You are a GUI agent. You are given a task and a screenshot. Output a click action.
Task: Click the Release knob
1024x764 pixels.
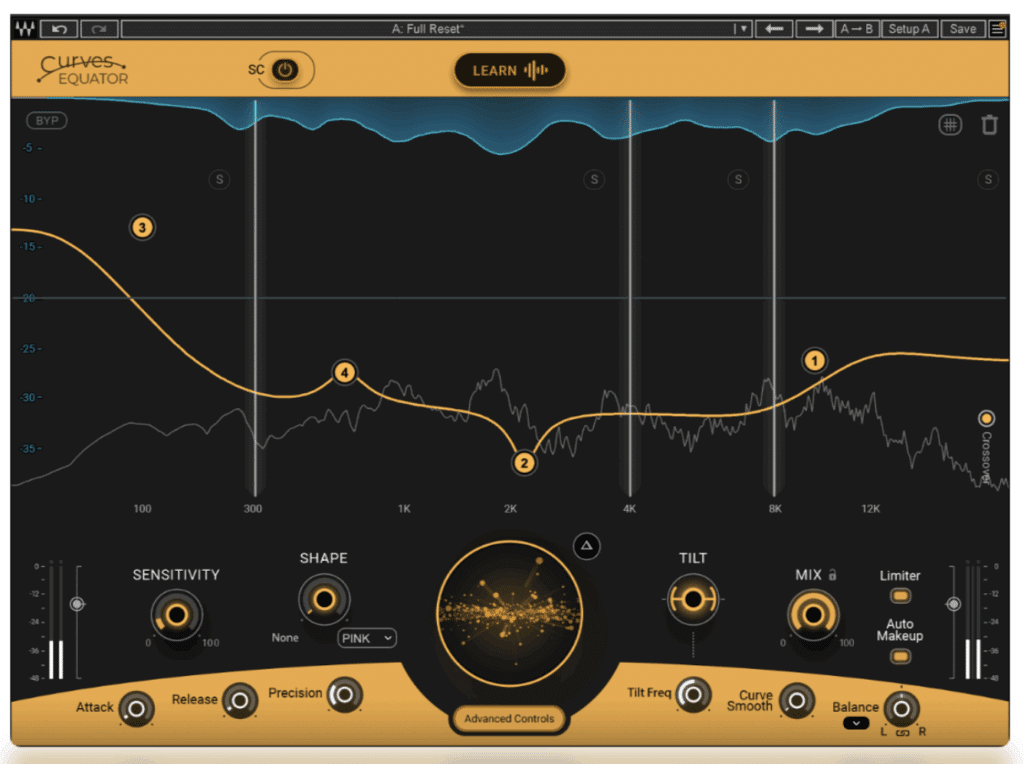click(240, 701)
